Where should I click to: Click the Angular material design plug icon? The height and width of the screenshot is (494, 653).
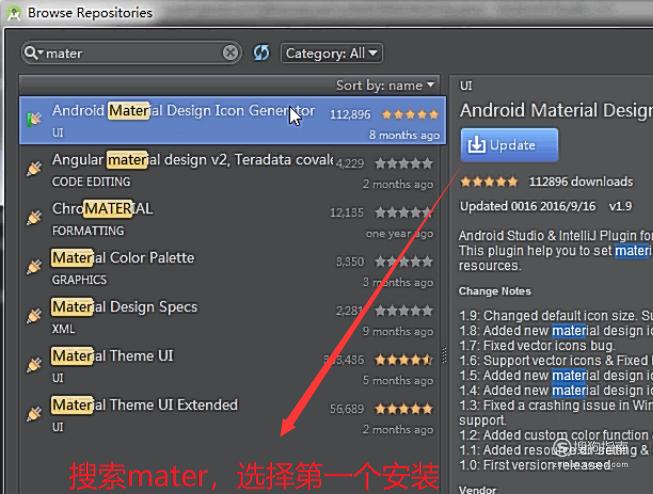(x=34, y=168)
